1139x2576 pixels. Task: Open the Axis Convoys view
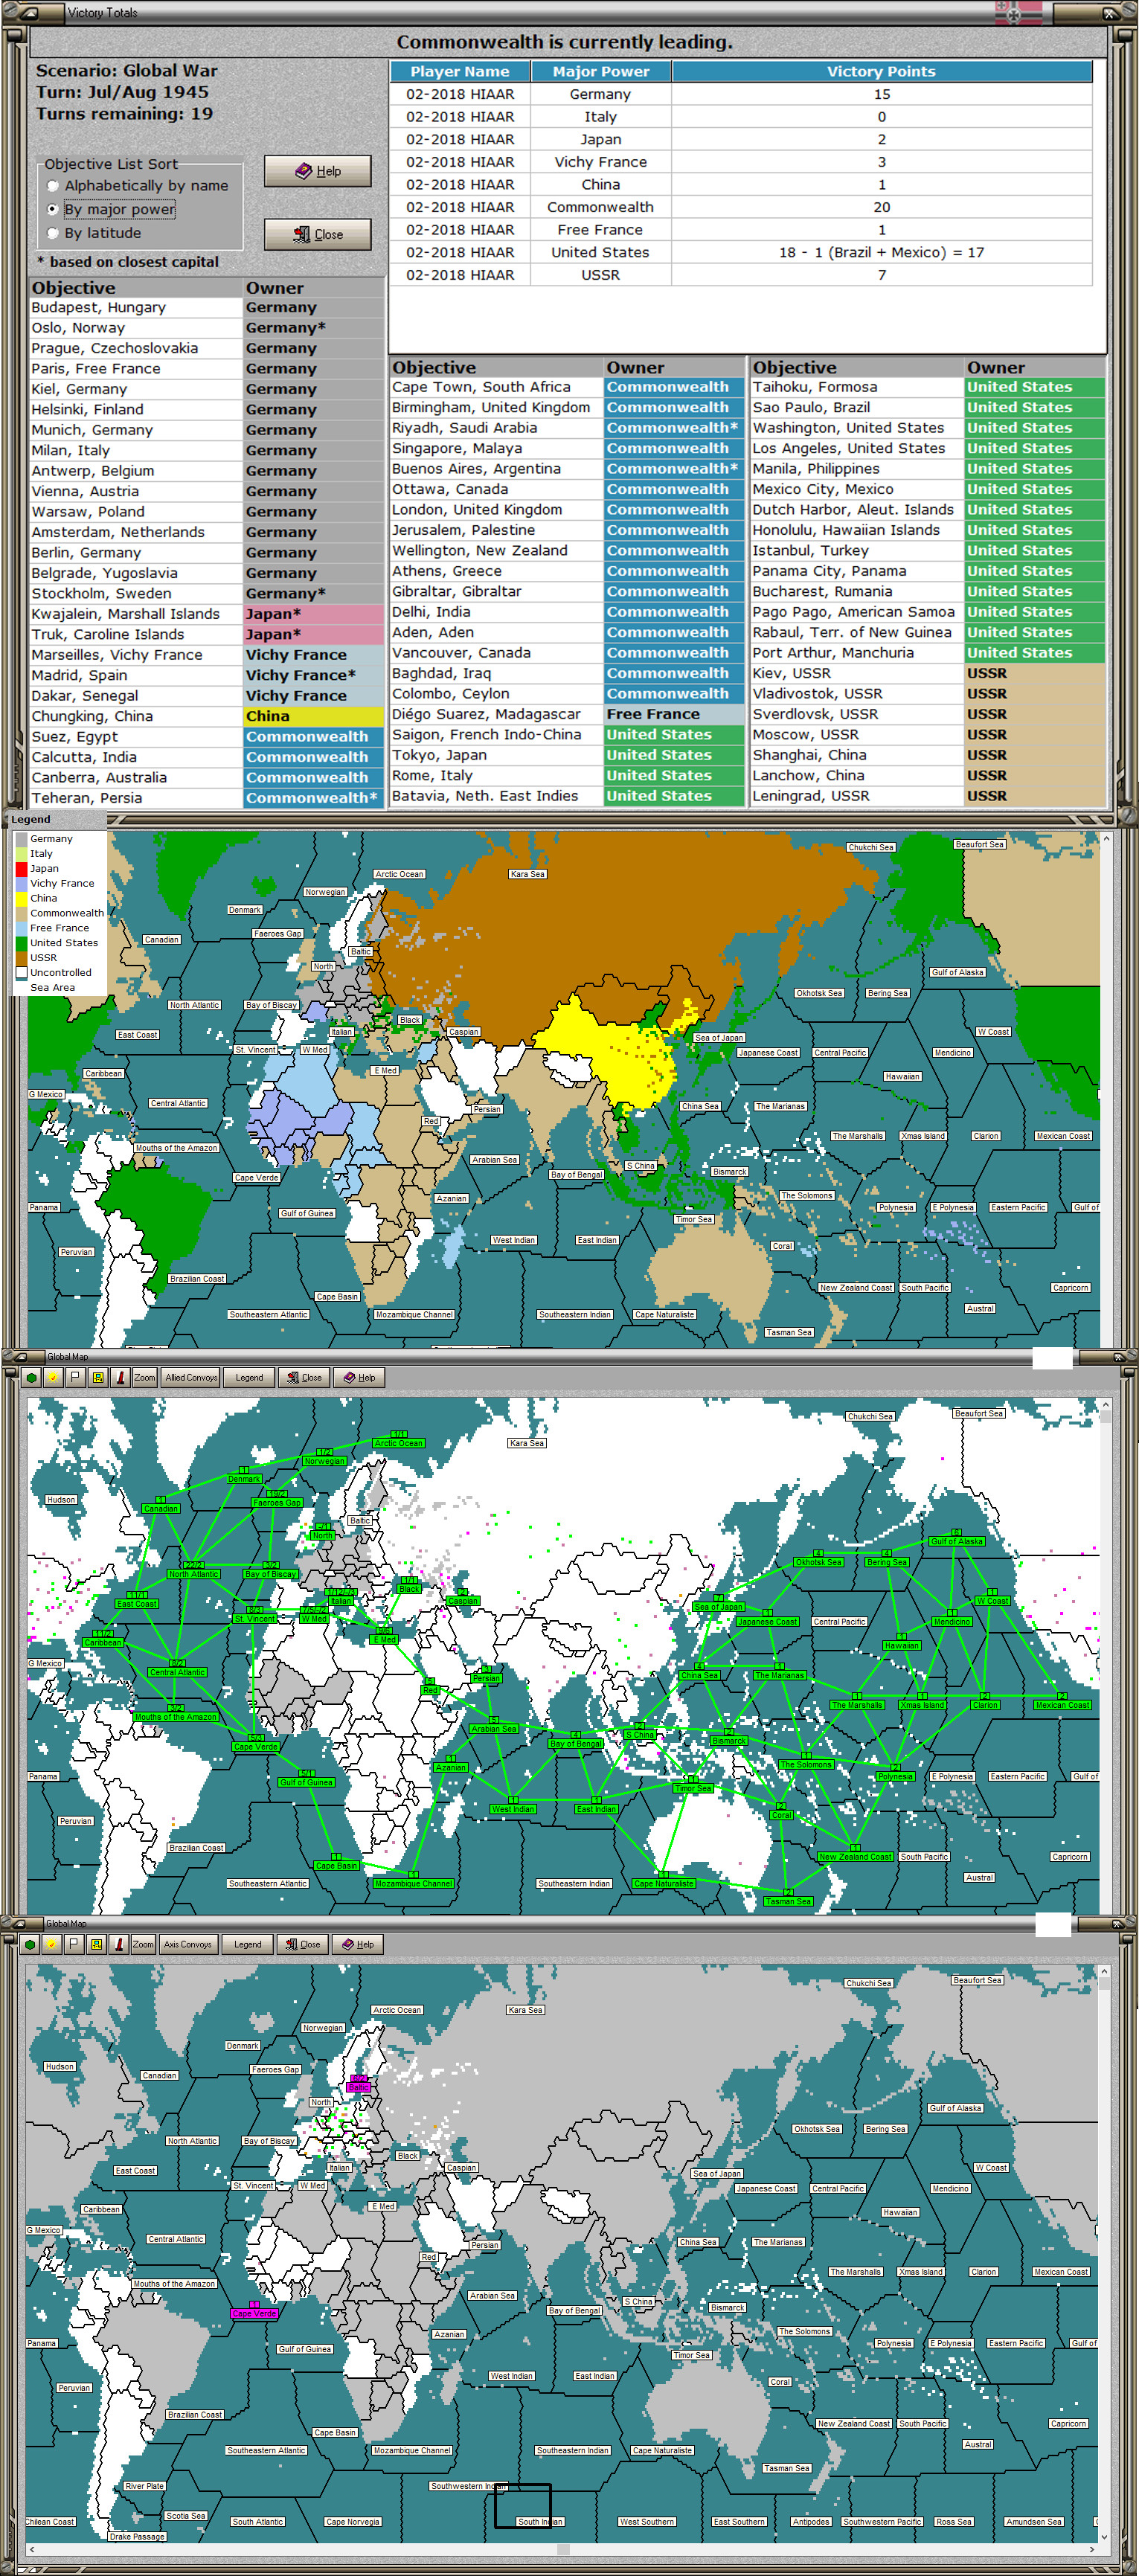tap(188, 1944)
